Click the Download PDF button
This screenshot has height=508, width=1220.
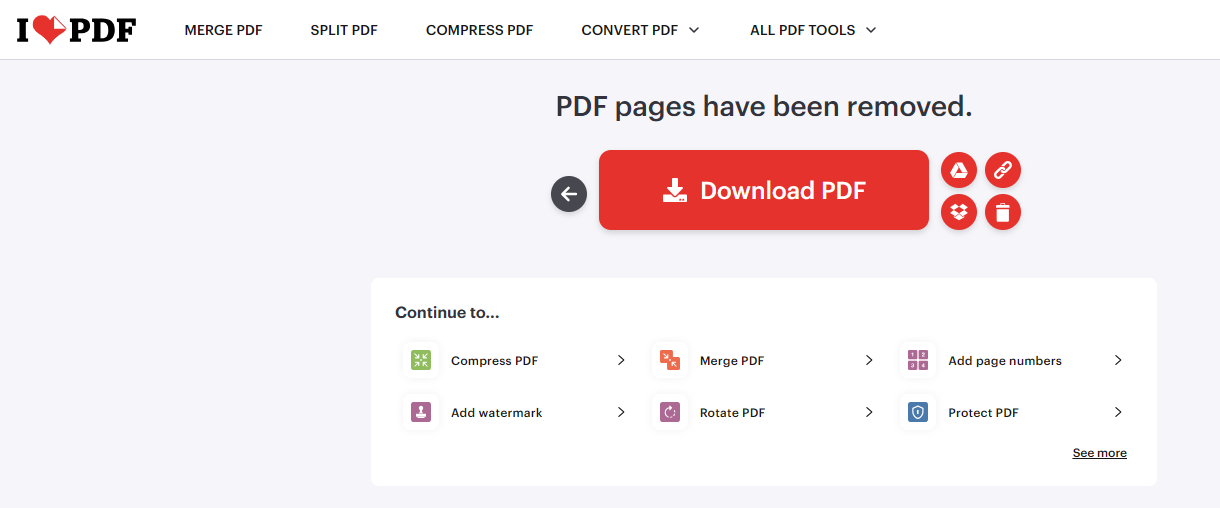764,190
